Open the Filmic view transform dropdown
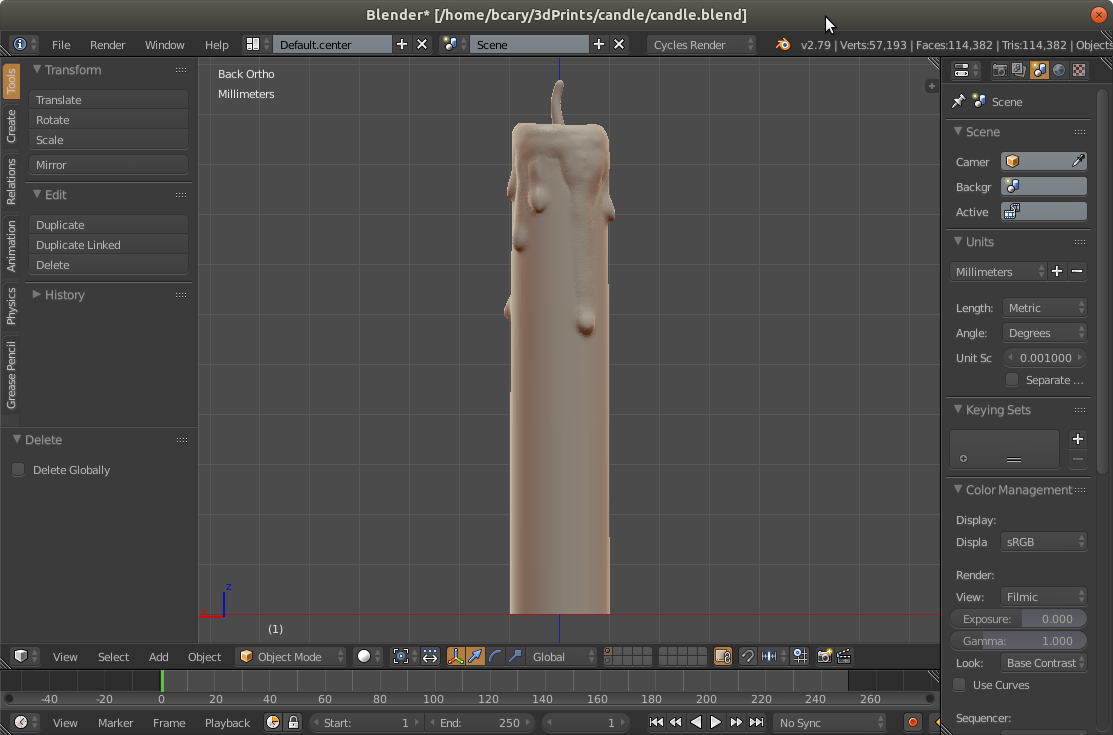 (x=1043, y=597)
